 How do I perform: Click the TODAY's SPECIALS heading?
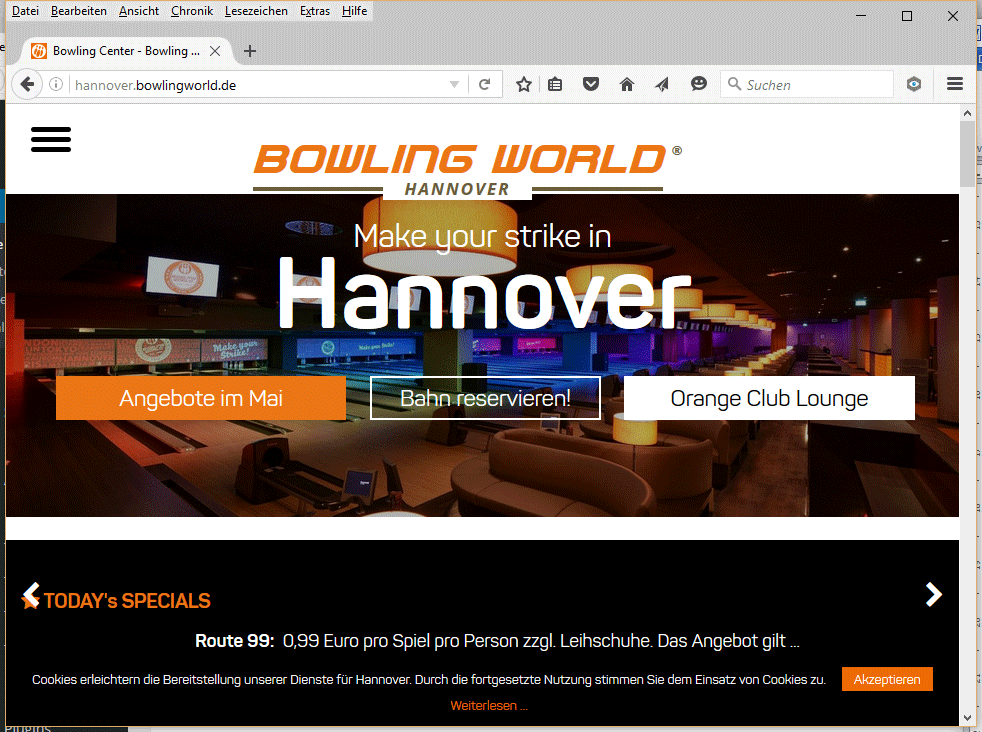pos(127,601)
